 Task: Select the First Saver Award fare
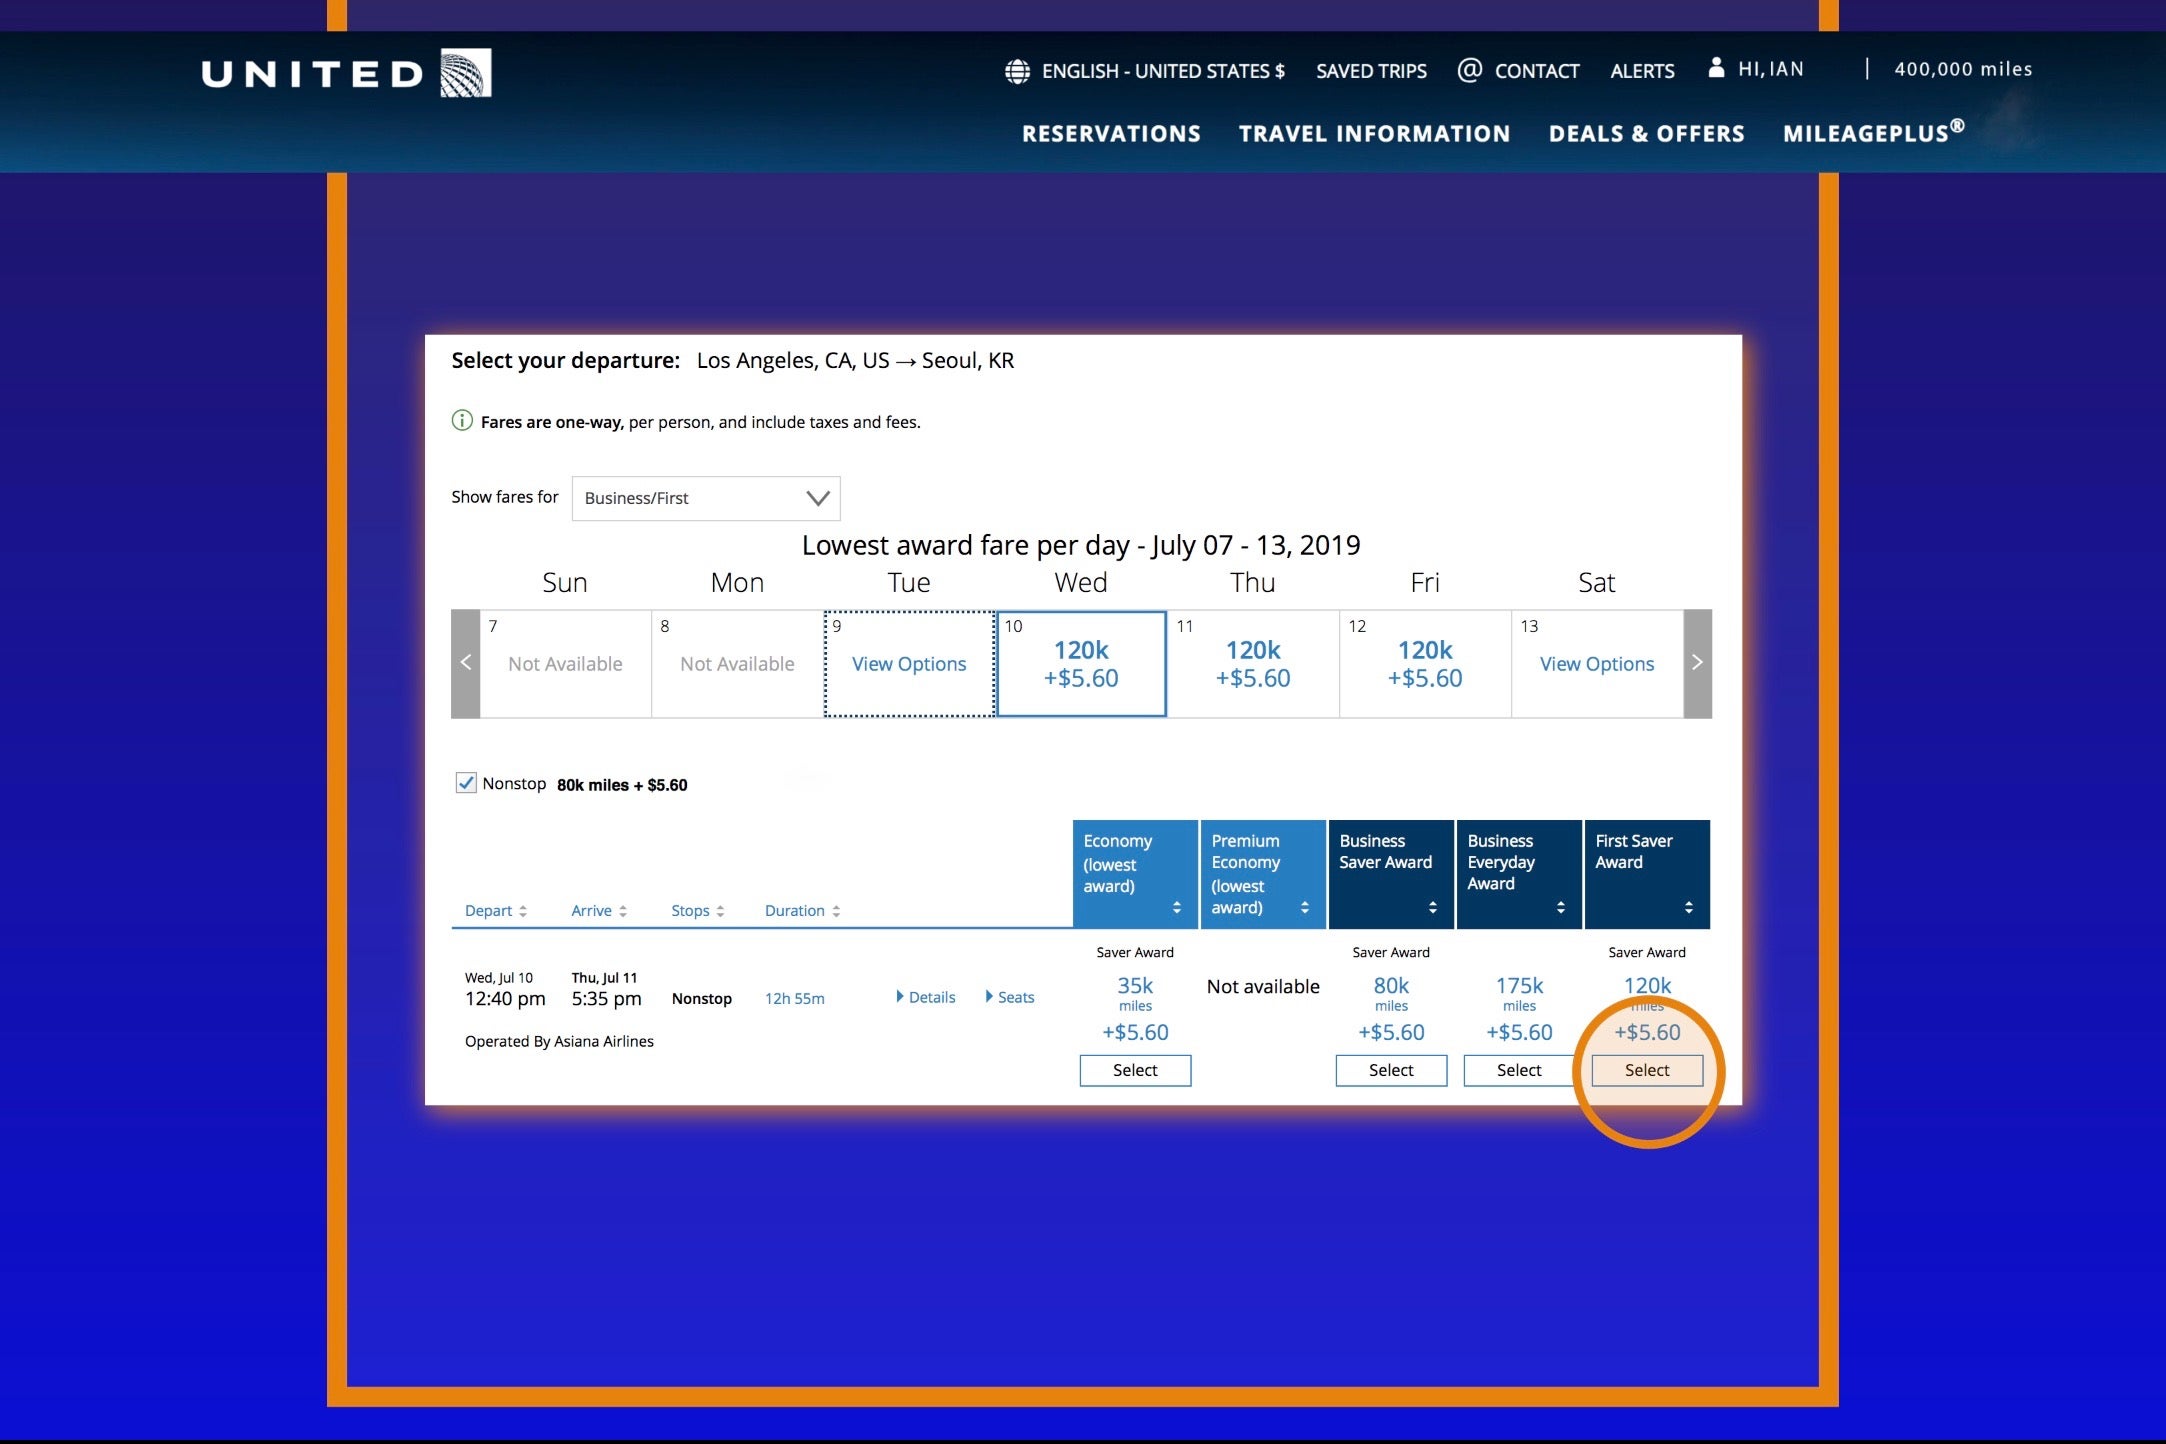[x=1646, y=1070]
